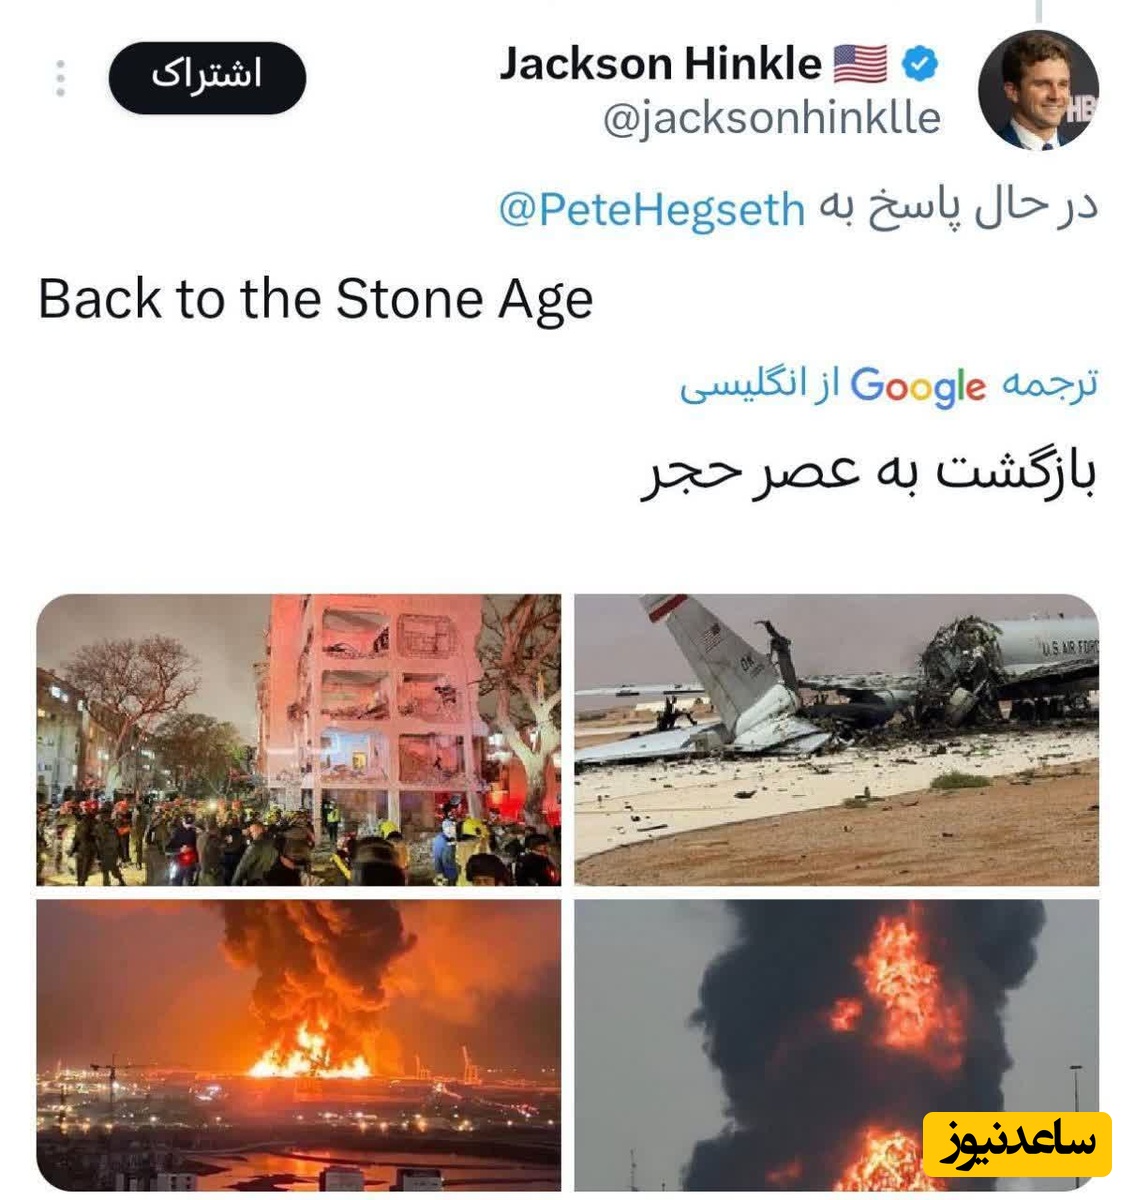Open the black smoke and flames photo
Viewport: 1135px width, 1200px height.
836,1045
